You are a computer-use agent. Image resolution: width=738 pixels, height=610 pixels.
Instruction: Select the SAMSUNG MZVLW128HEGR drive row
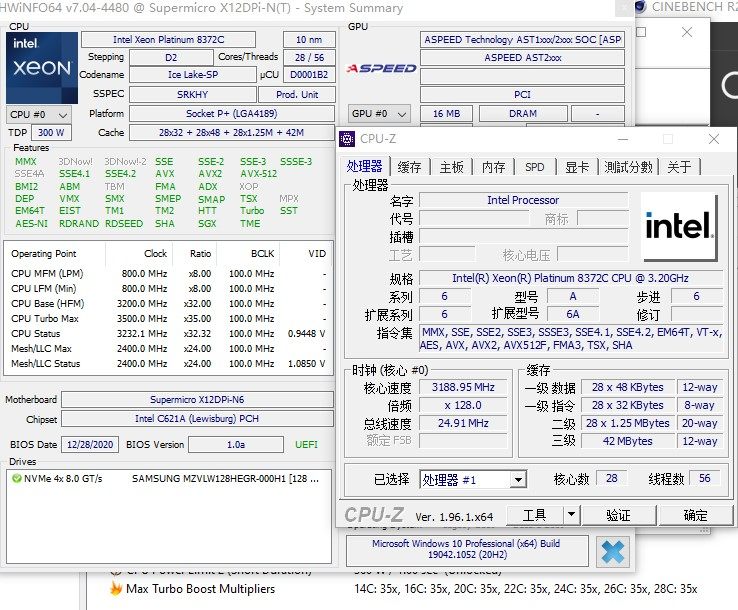click(169, 479)
